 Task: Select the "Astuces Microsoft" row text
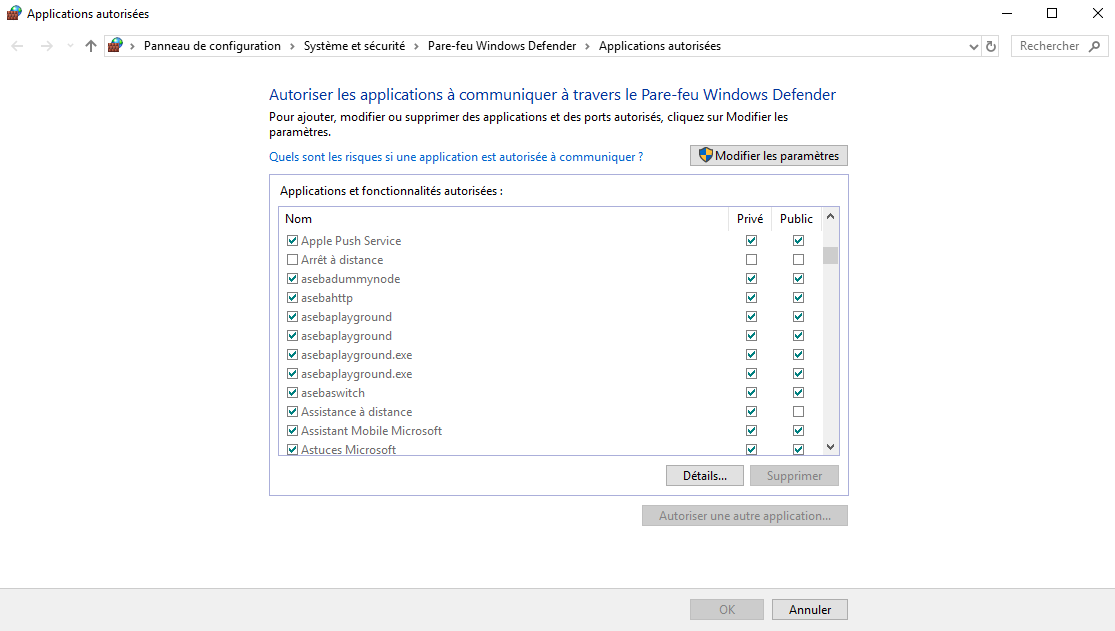pos(348,450)
